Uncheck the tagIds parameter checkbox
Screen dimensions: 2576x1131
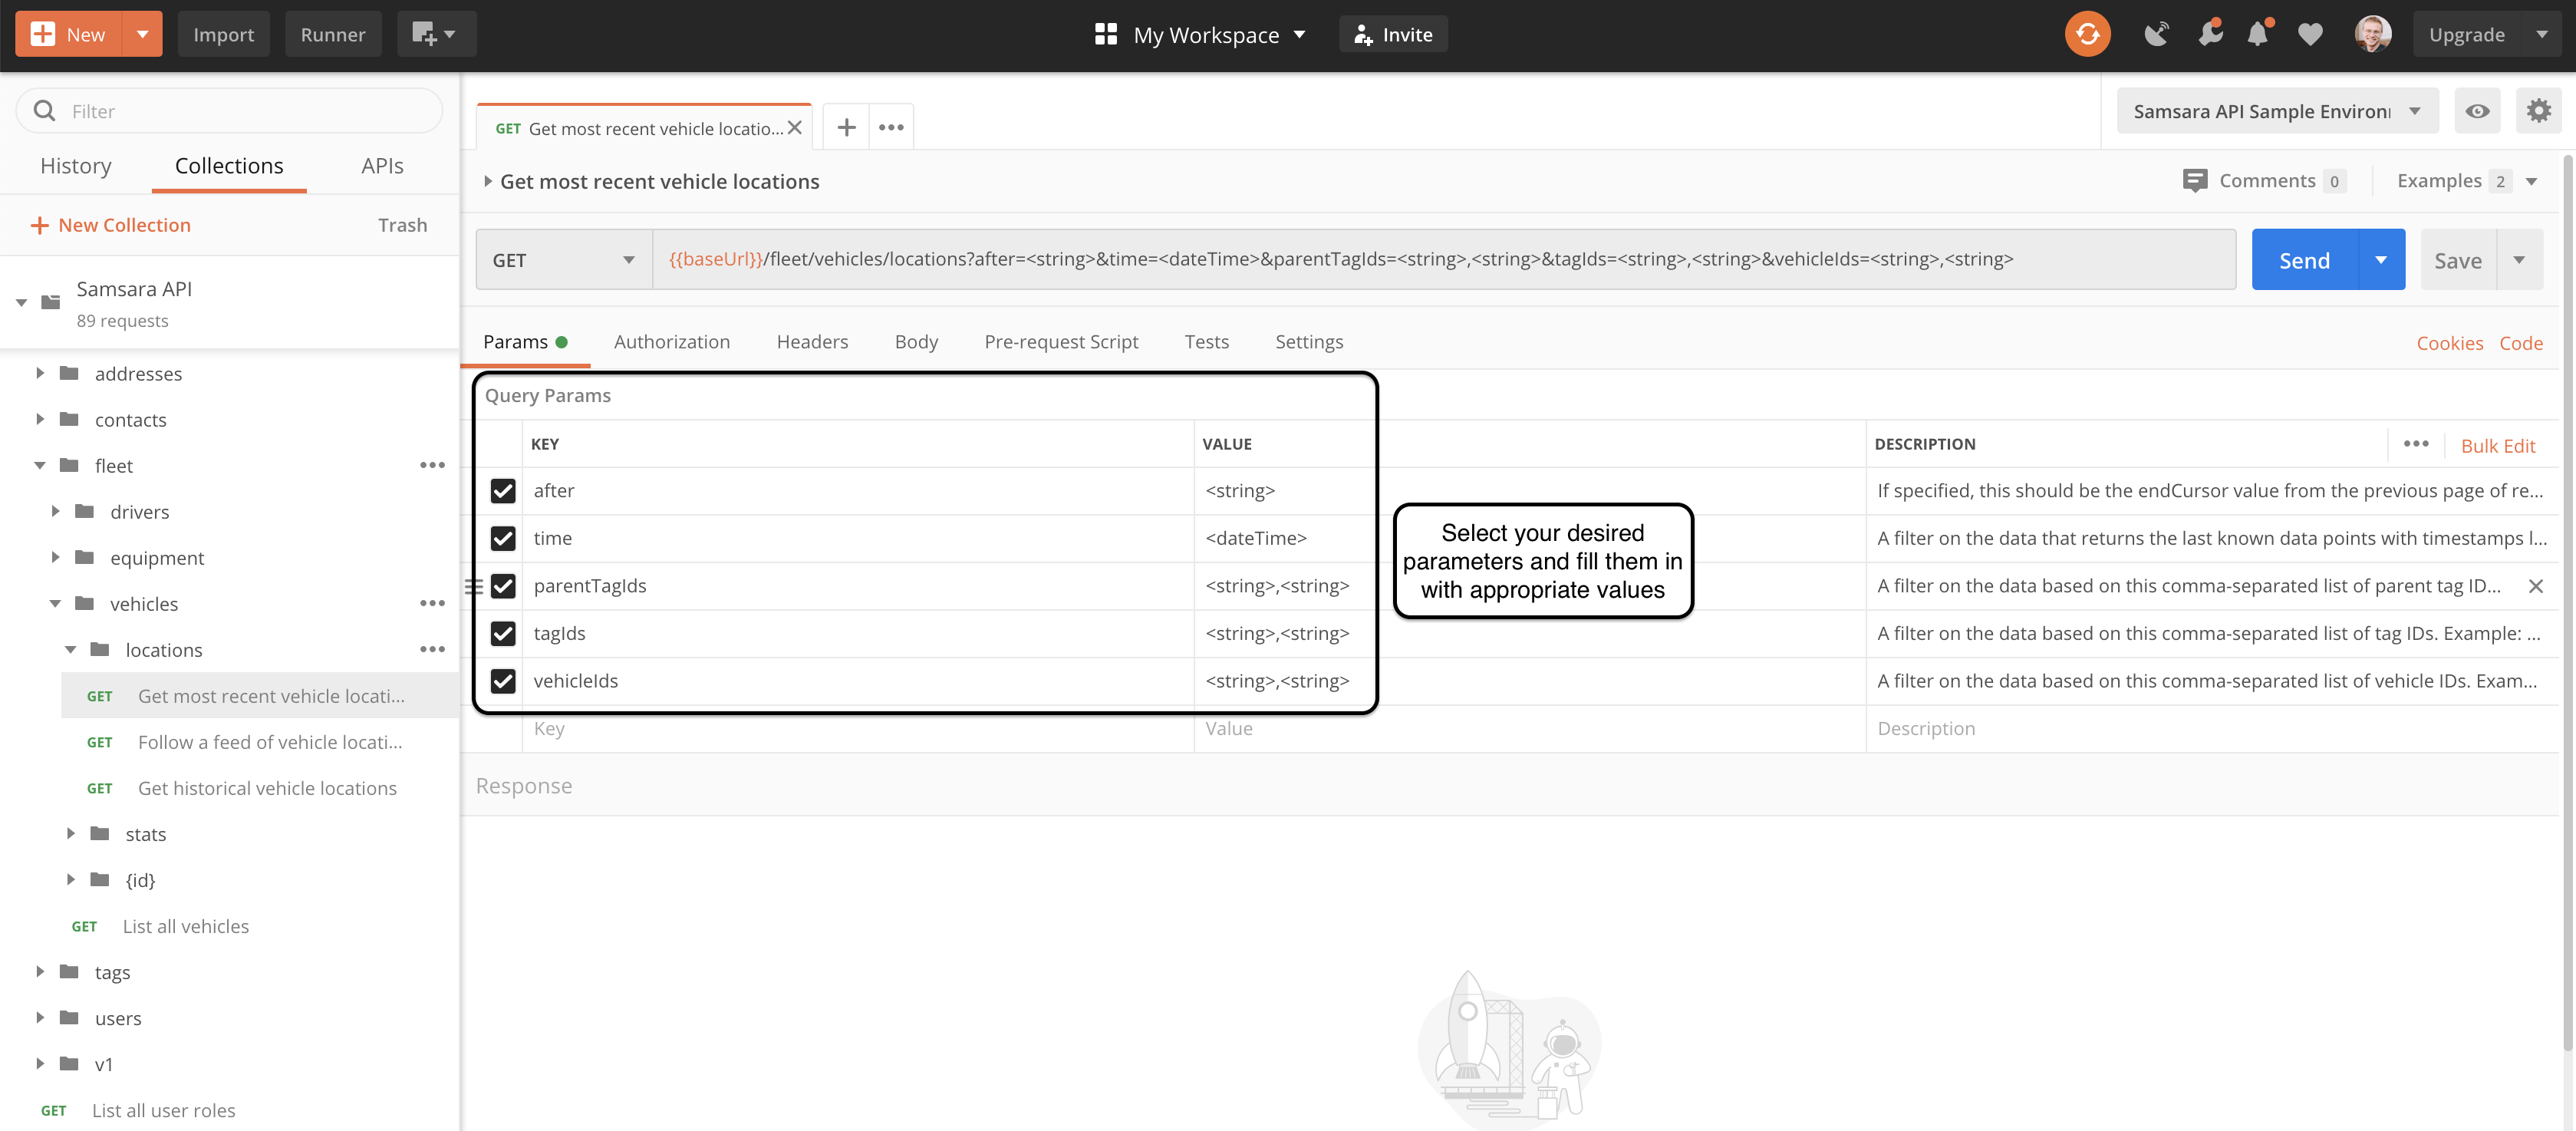pyautogui.click(x=503, y=633)
